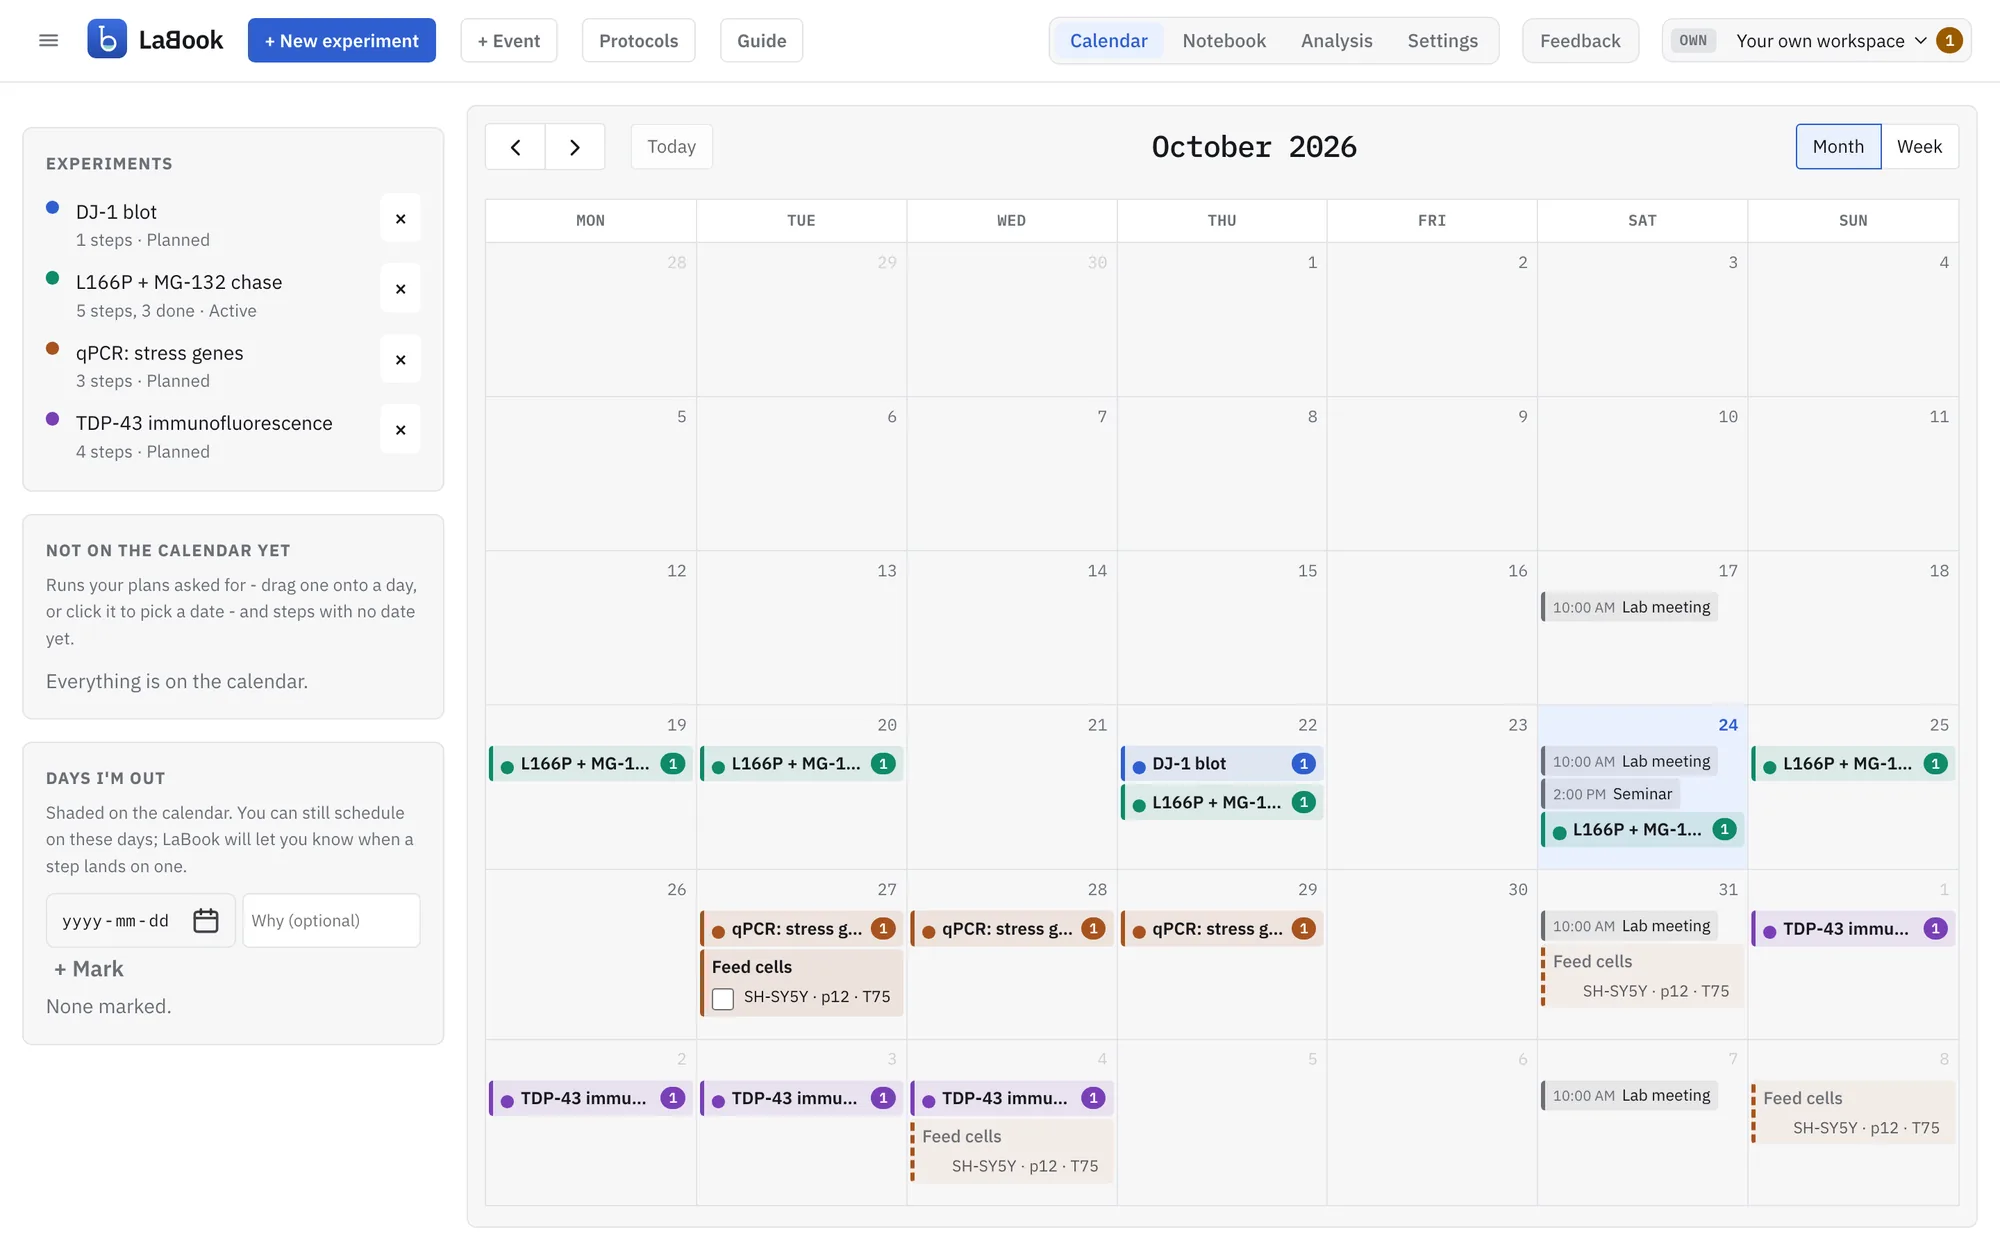2000x1250 pixels.
Task: Open Lab meeting event on Oct 17
Action: (x=1630, y=607)
